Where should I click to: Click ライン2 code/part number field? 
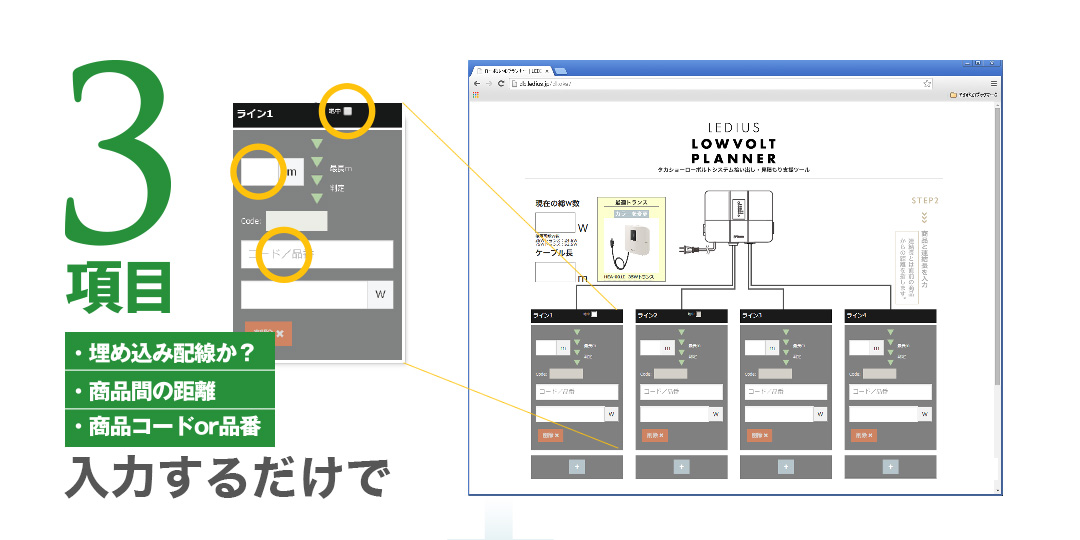click(681, 392)
